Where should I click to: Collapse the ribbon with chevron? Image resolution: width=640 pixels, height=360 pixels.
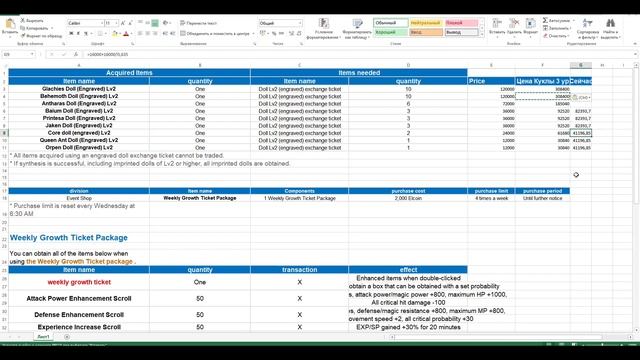pyautogui.click(x=635, y=44)
